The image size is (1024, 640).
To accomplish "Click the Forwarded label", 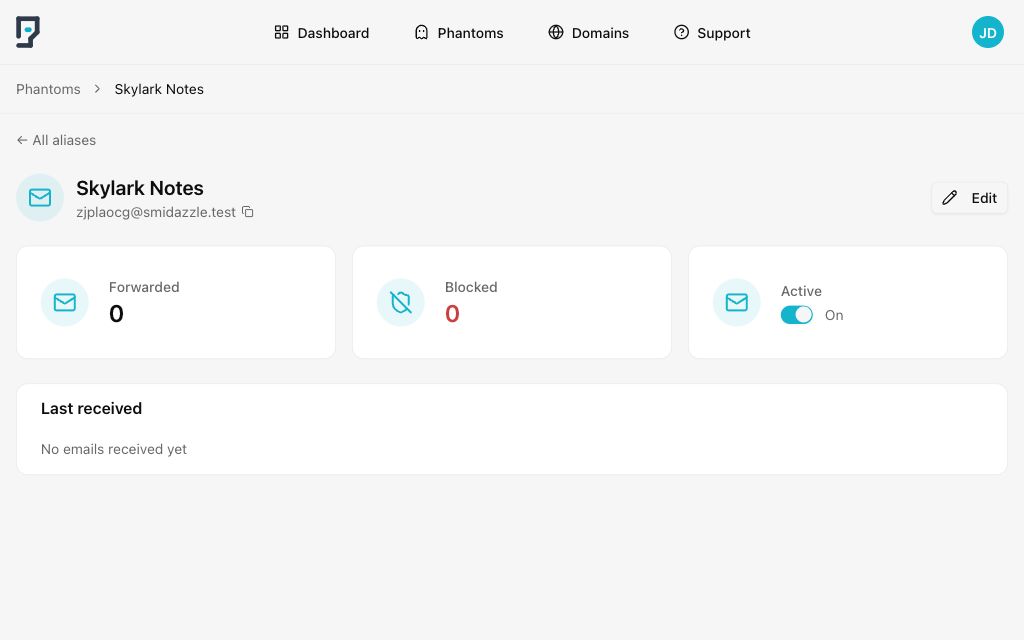I will [x=144, y=287].
